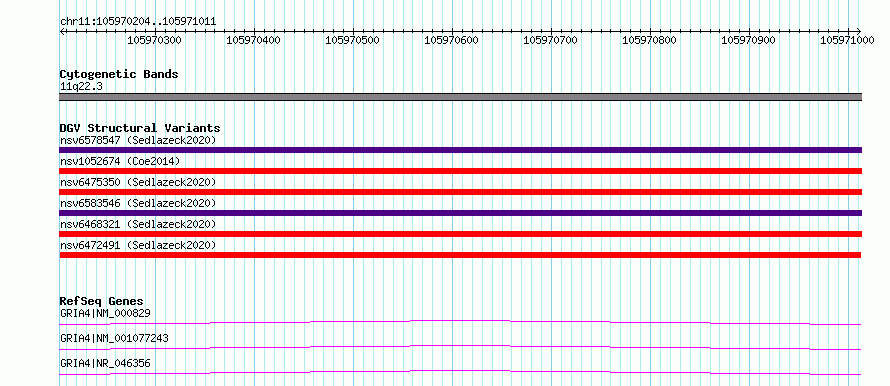
Task: Open the nsv1052674 (Coe2014) variant label
Action: click(x=119, y=161)
